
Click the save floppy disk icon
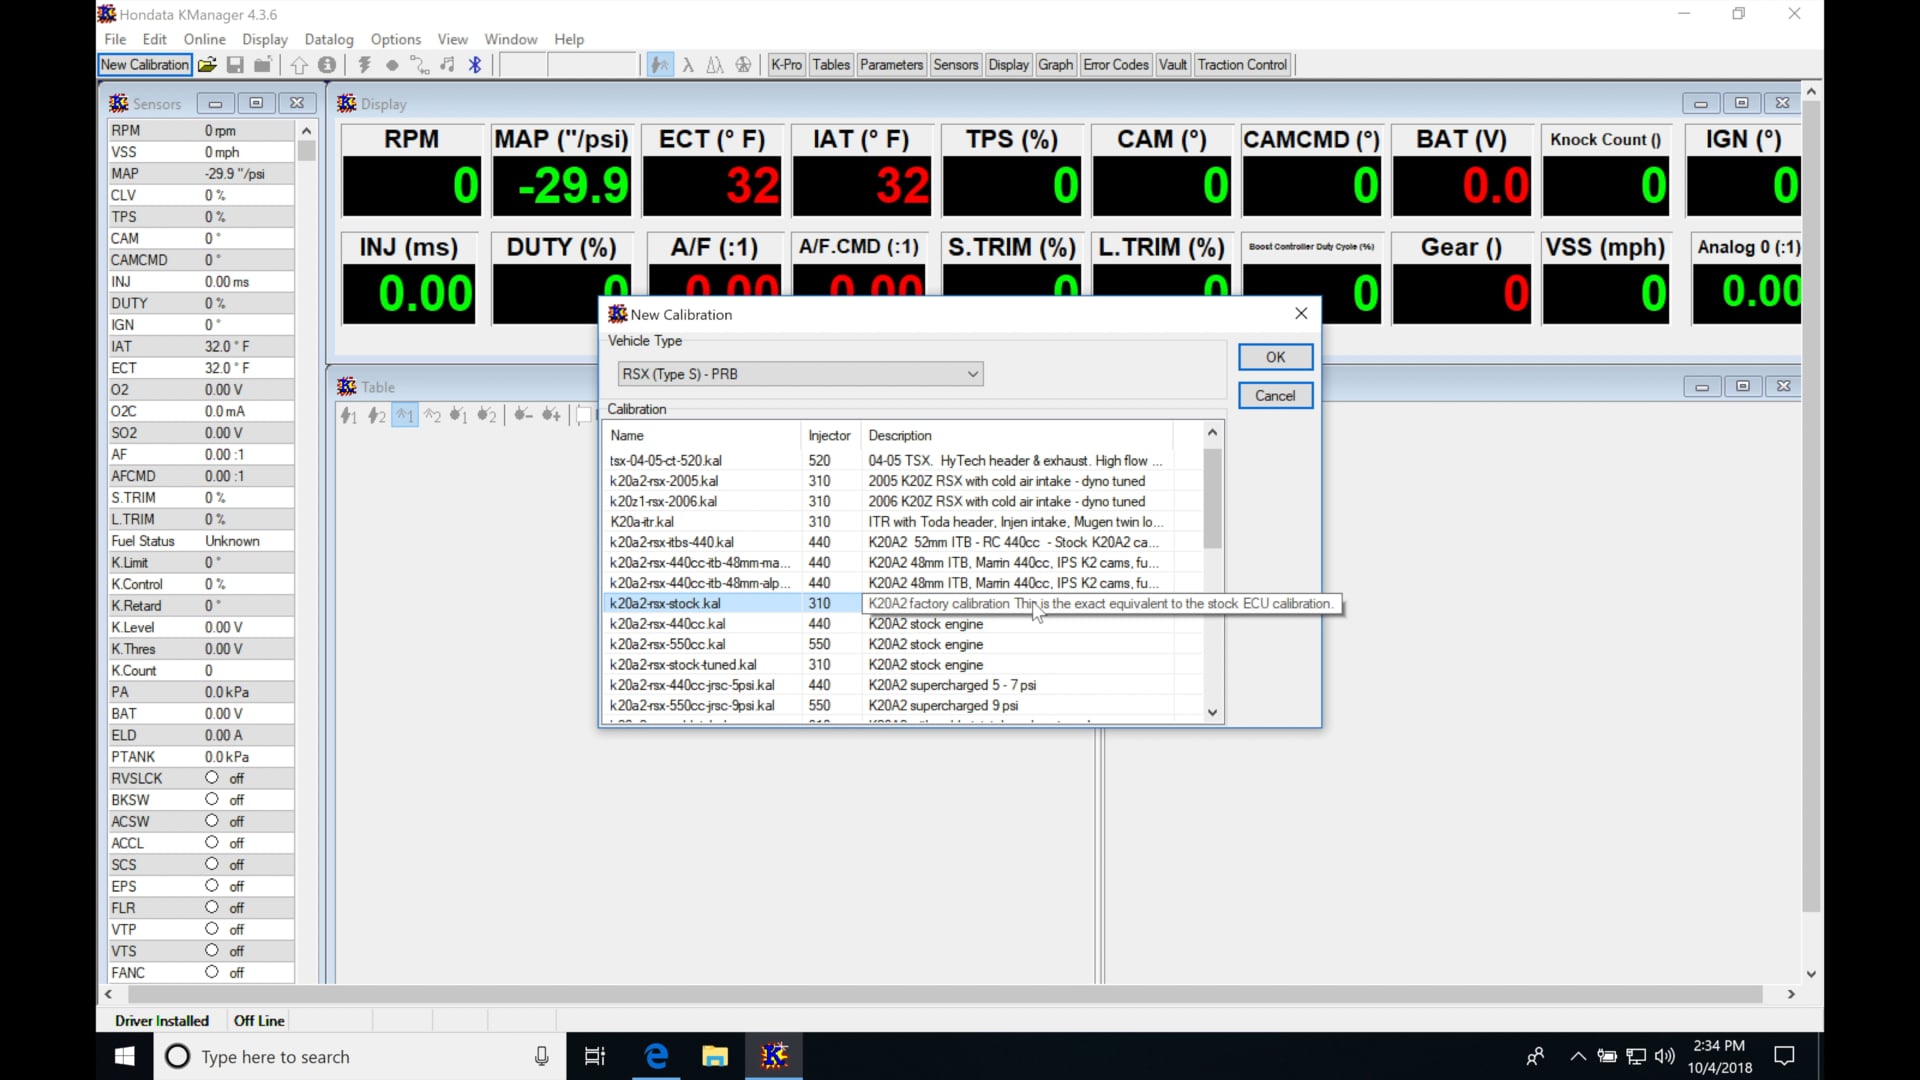235,65
